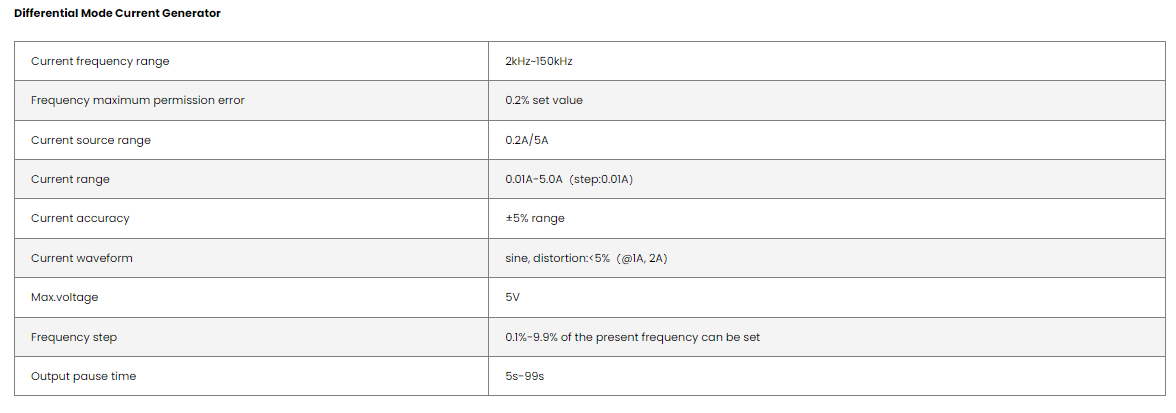Select the Current accuracy label
The width and height of the screenshot is (1176, 413).
[80, 218]
